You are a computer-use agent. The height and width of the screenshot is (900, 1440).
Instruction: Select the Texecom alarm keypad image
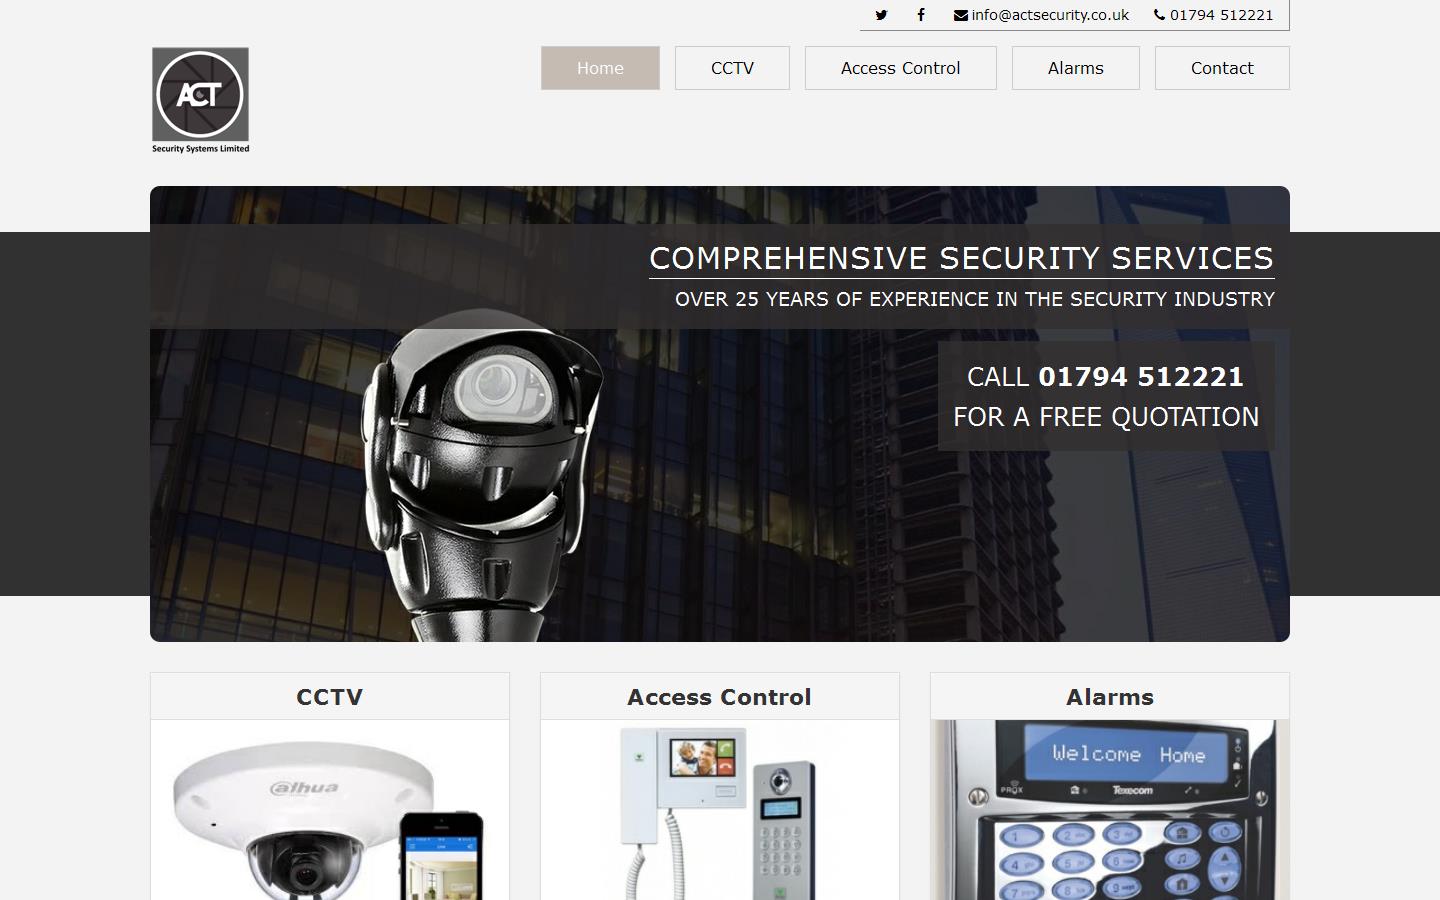pyautogui.click(x=1110, y=810)
